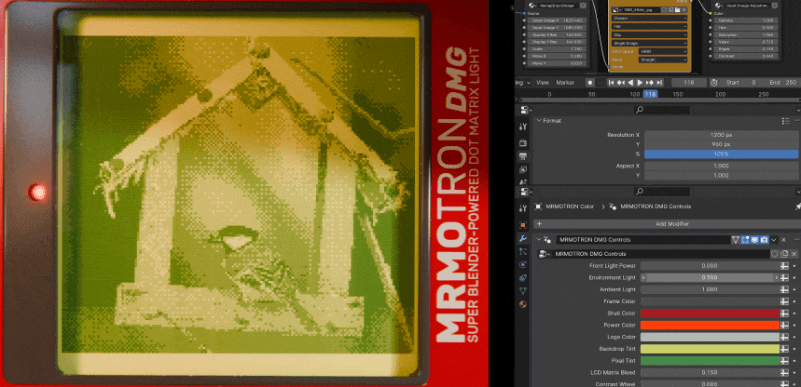The image size is (801, 387).
Task: Toggle modifier Show in Viewport icon
Action: (x=755, y=239)
